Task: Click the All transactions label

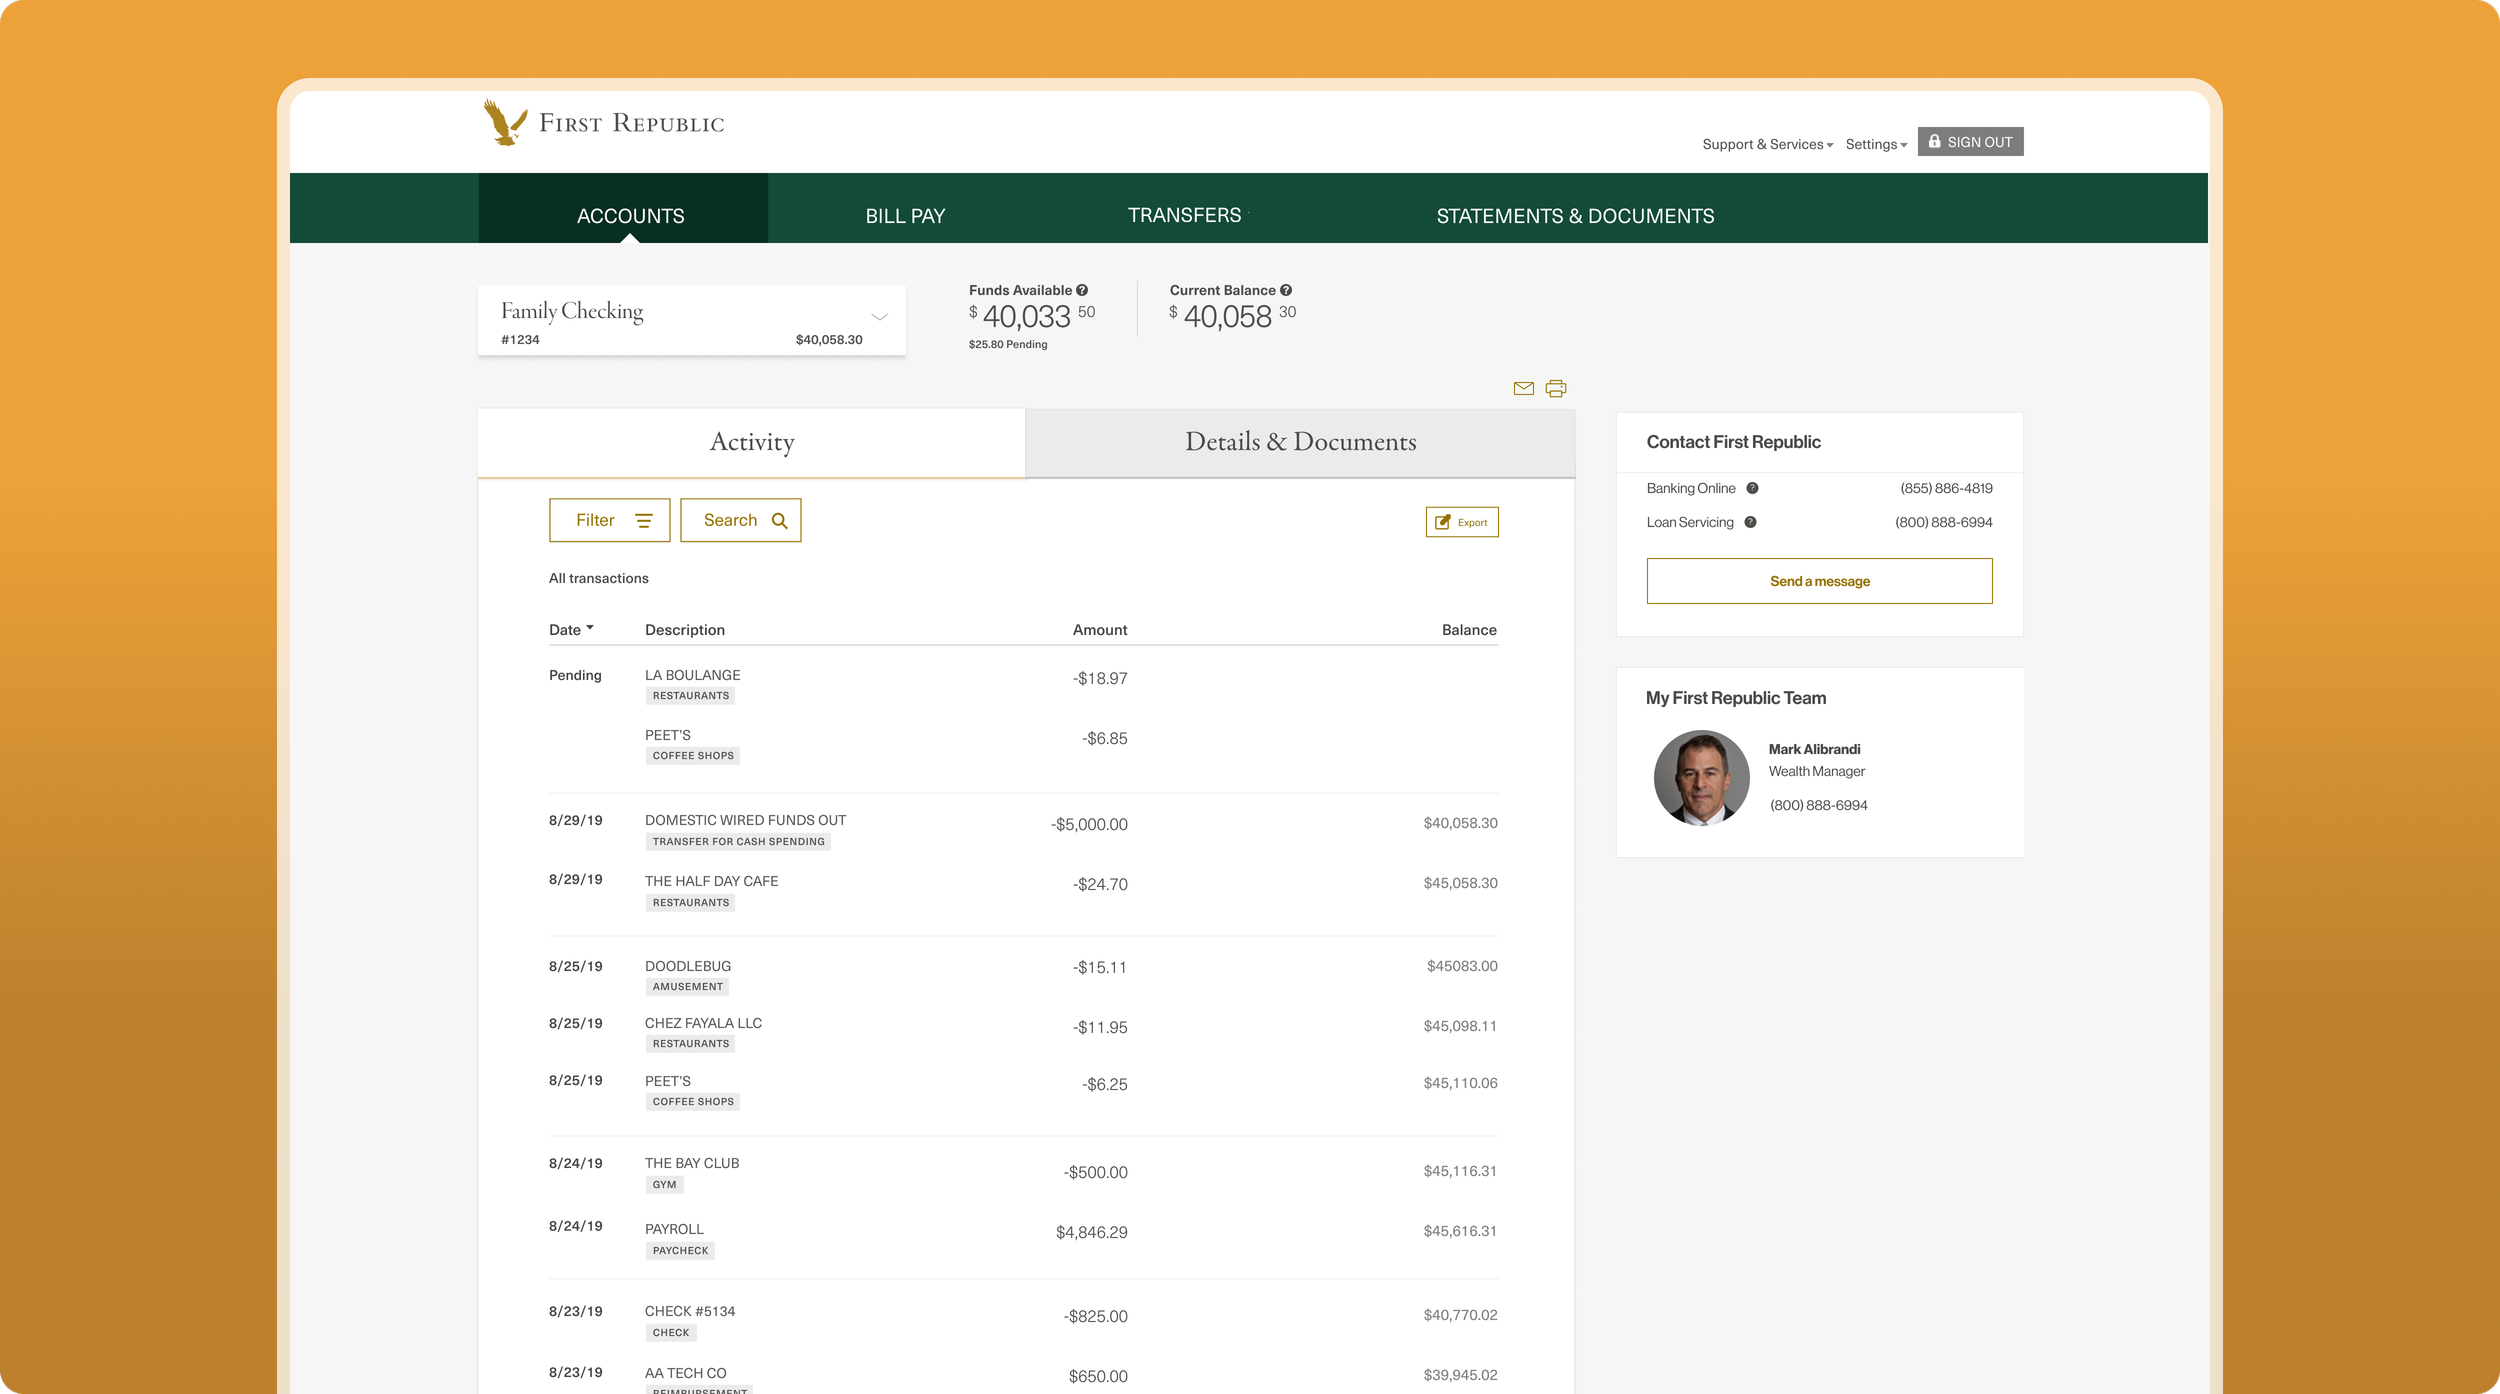Action: (598, 579)
